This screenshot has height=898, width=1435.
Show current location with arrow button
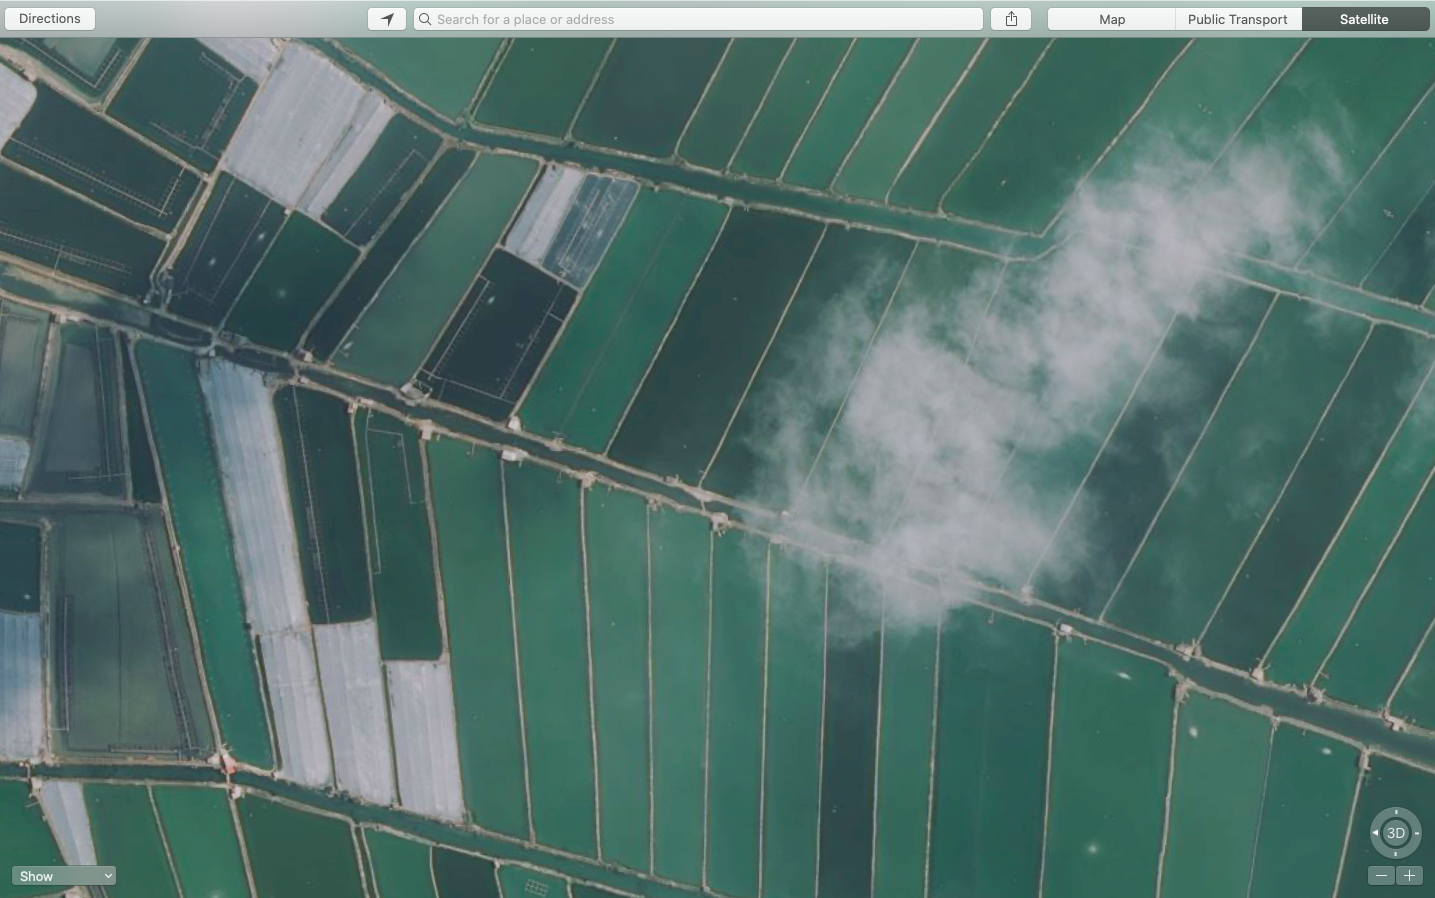(387, 19)
